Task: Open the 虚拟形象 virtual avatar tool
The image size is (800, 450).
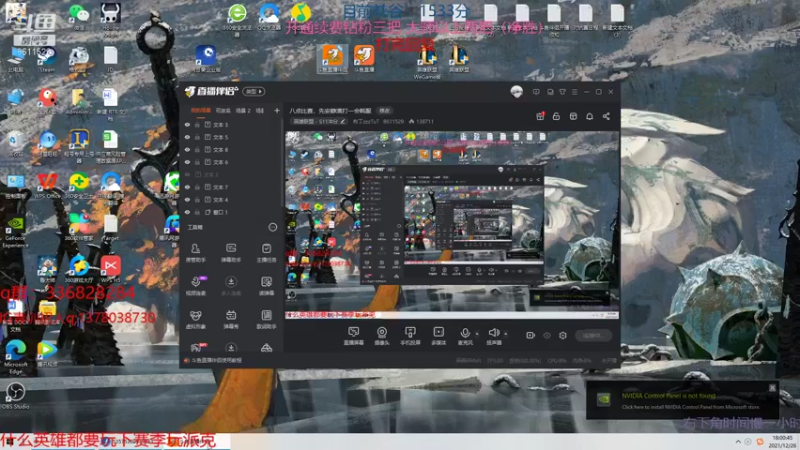Action: (x=195, y=319)
